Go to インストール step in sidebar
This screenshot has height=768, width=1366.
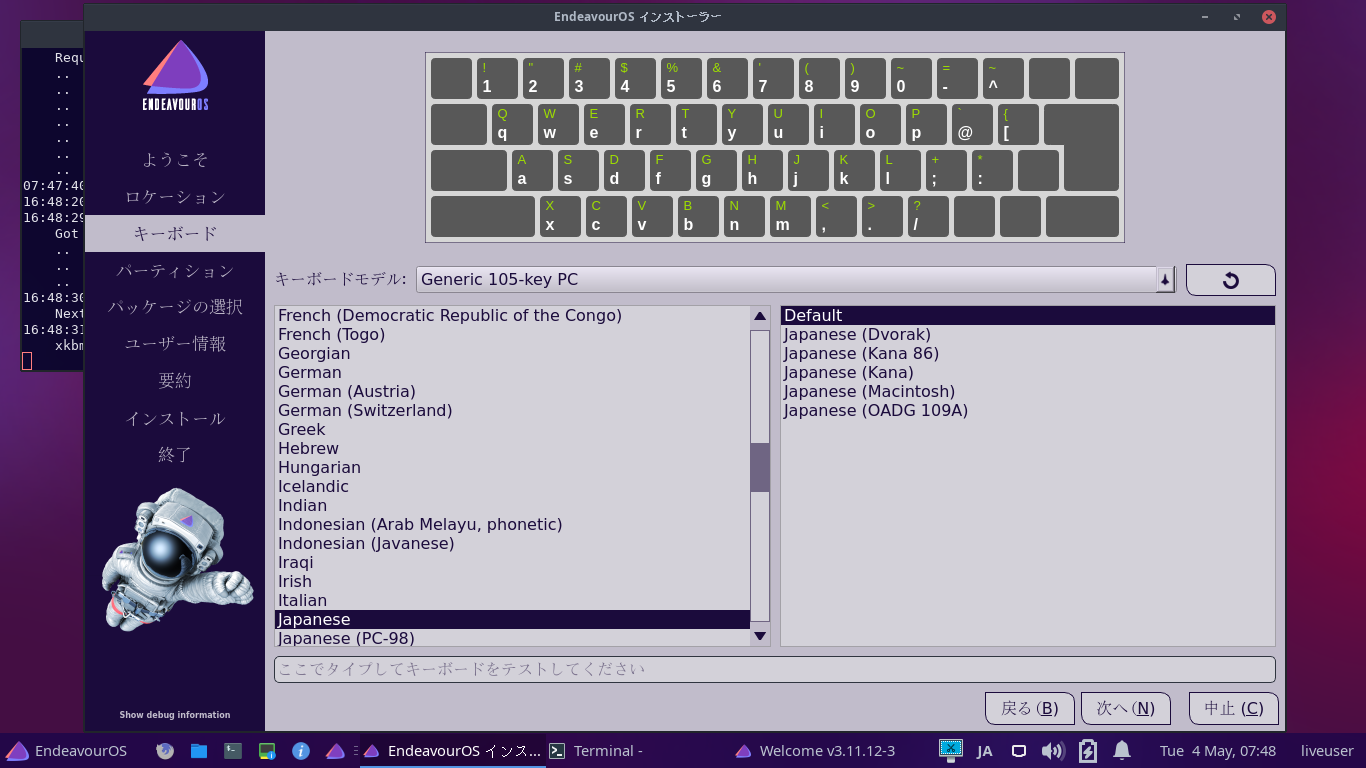click(x=175, y=418)
